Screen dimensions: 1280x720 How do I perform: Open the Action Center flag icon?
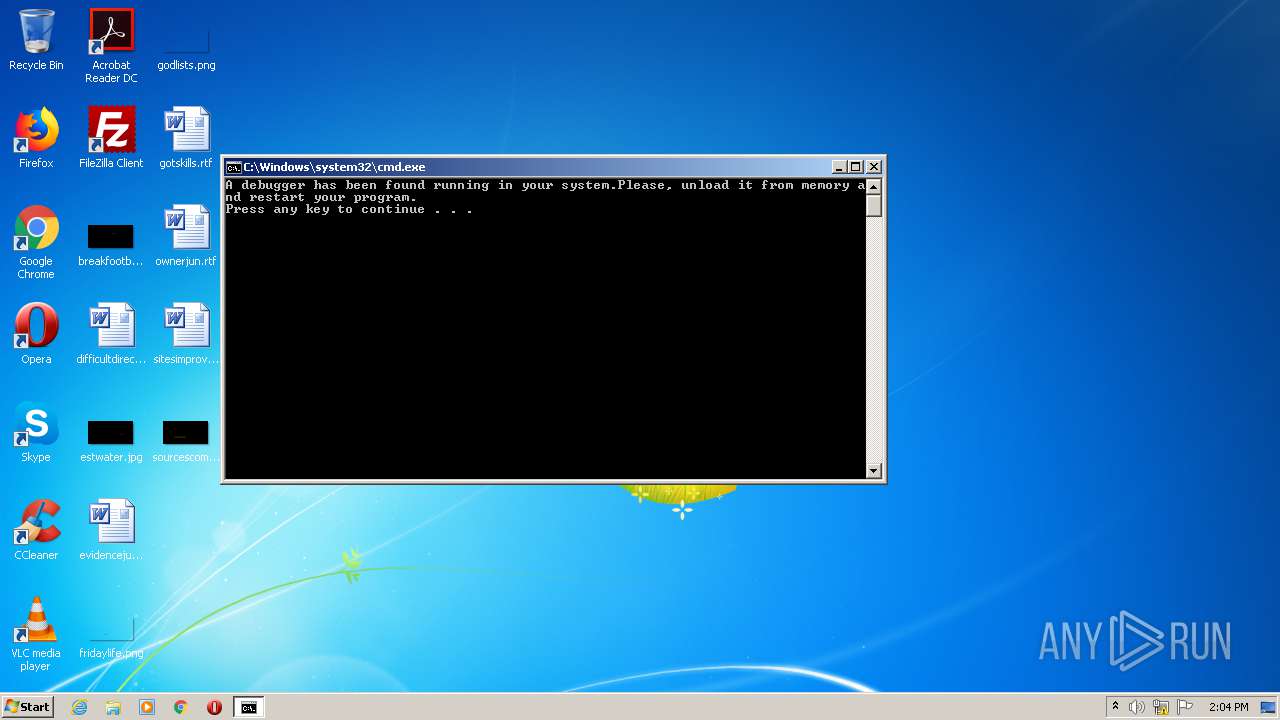tap(1185, 707)
